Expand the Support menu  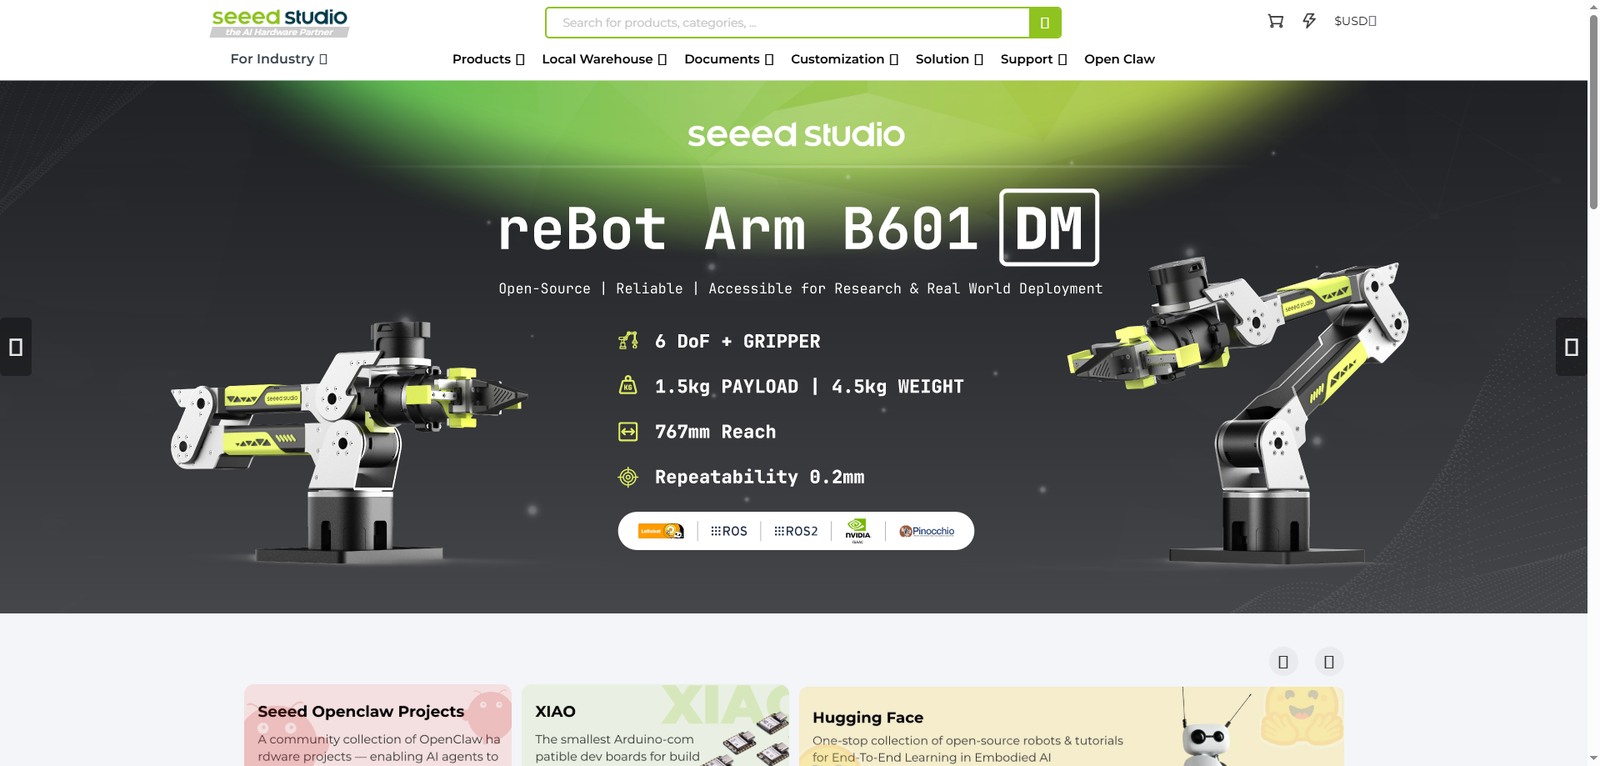1034,59
